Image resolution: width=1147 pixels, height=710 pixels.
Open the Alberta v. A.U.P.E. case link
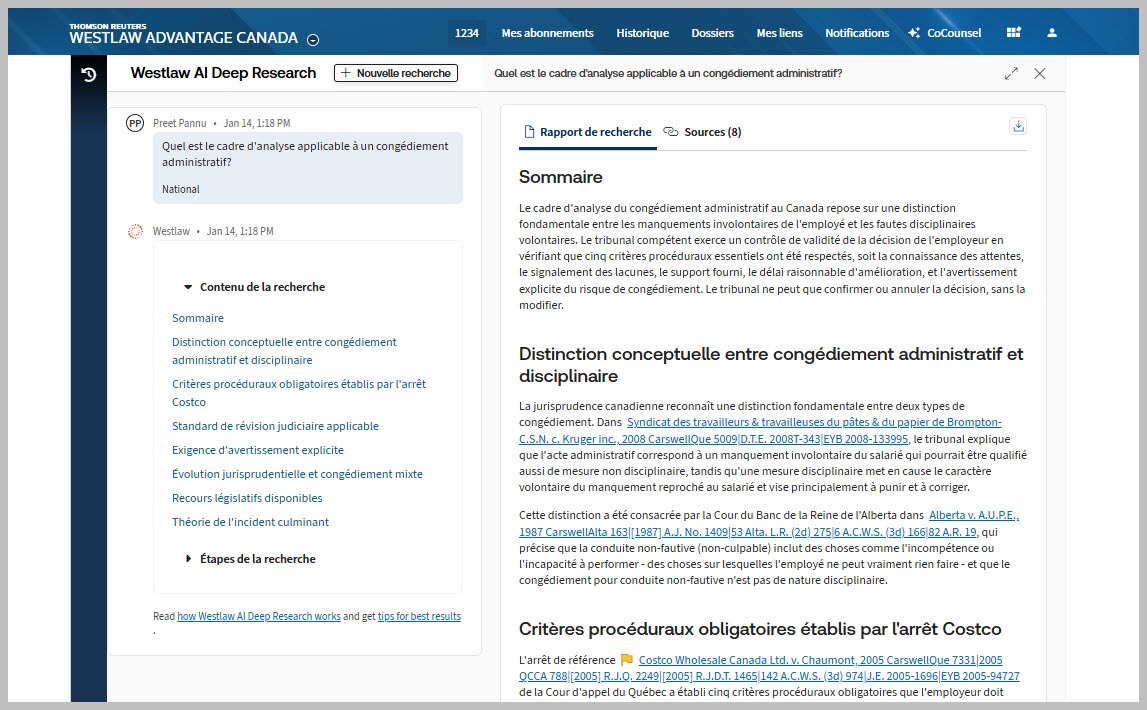click(973, 516)
